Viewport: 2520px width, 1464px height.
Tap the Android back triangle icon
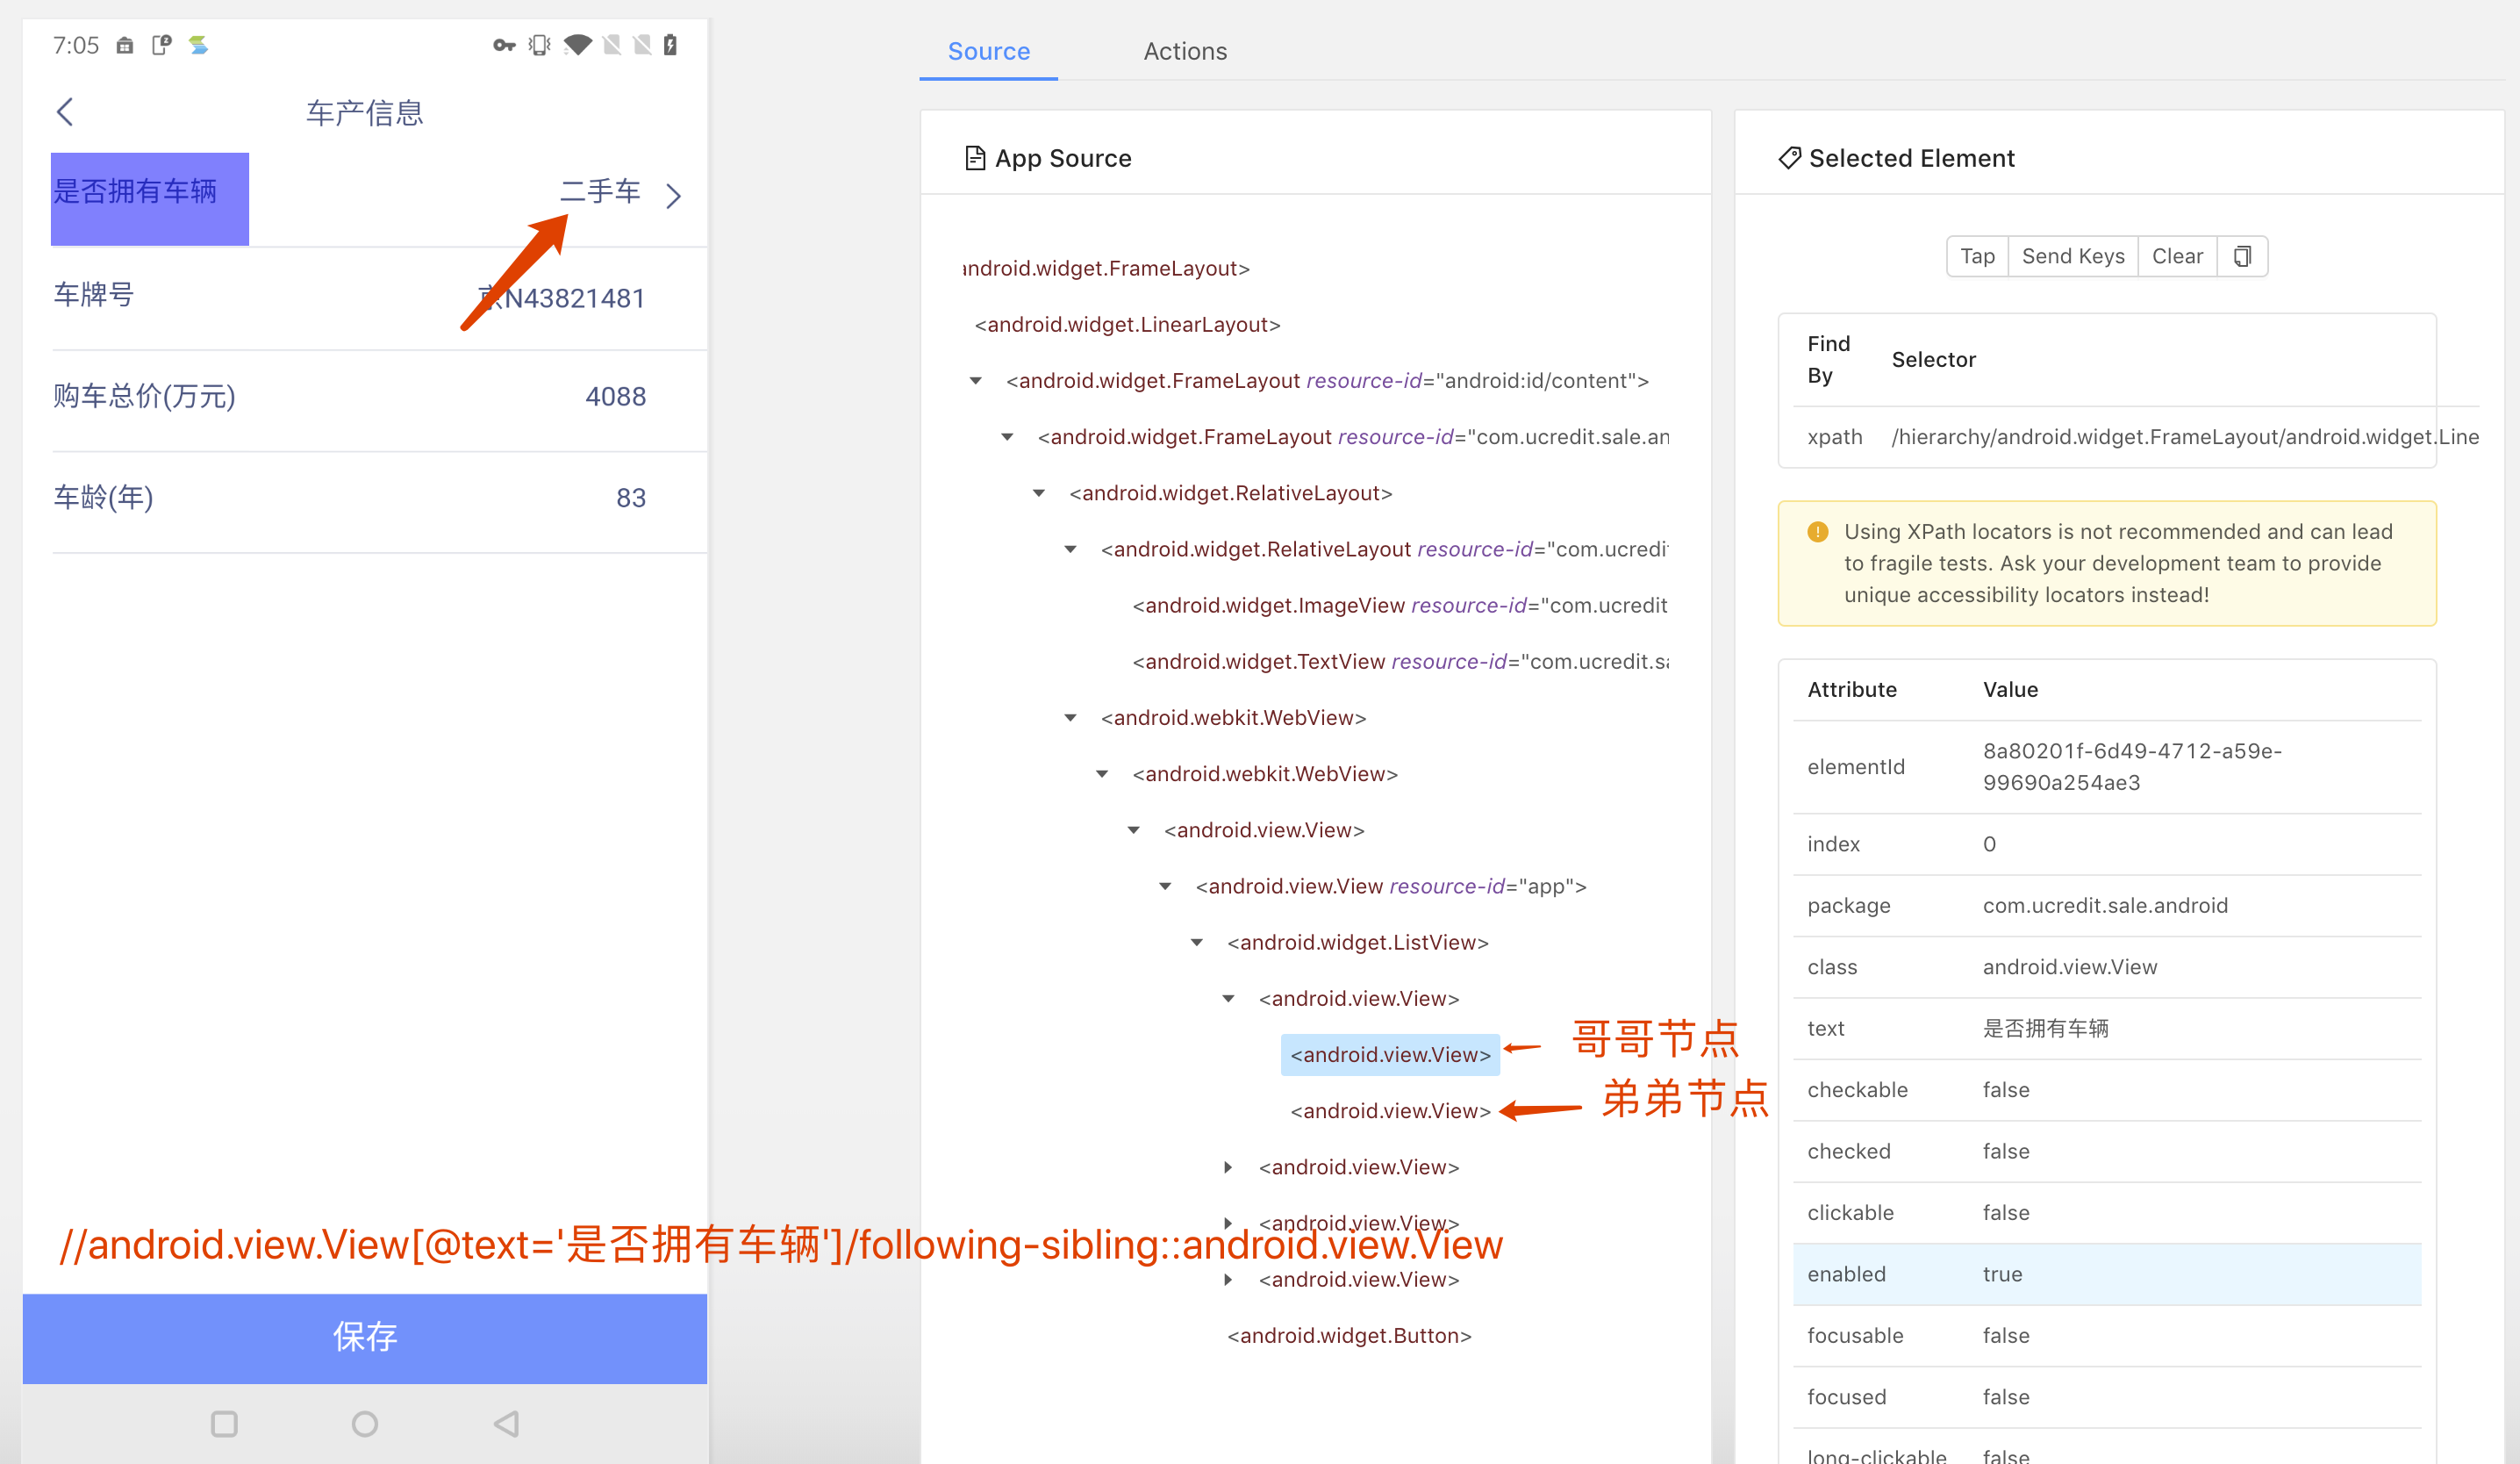pos(506,1423)
